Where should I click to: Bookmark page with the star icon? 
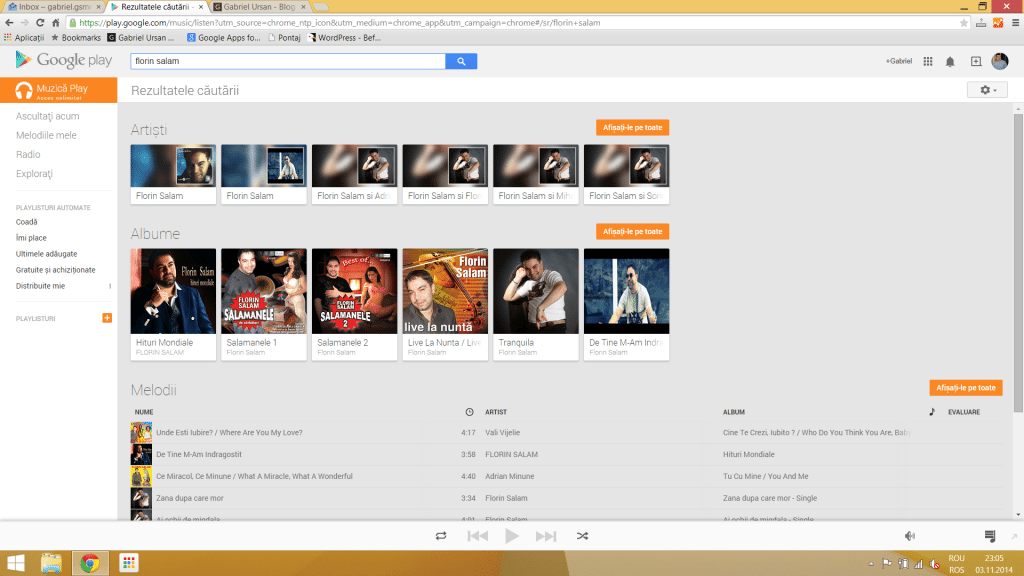[964, 23]
